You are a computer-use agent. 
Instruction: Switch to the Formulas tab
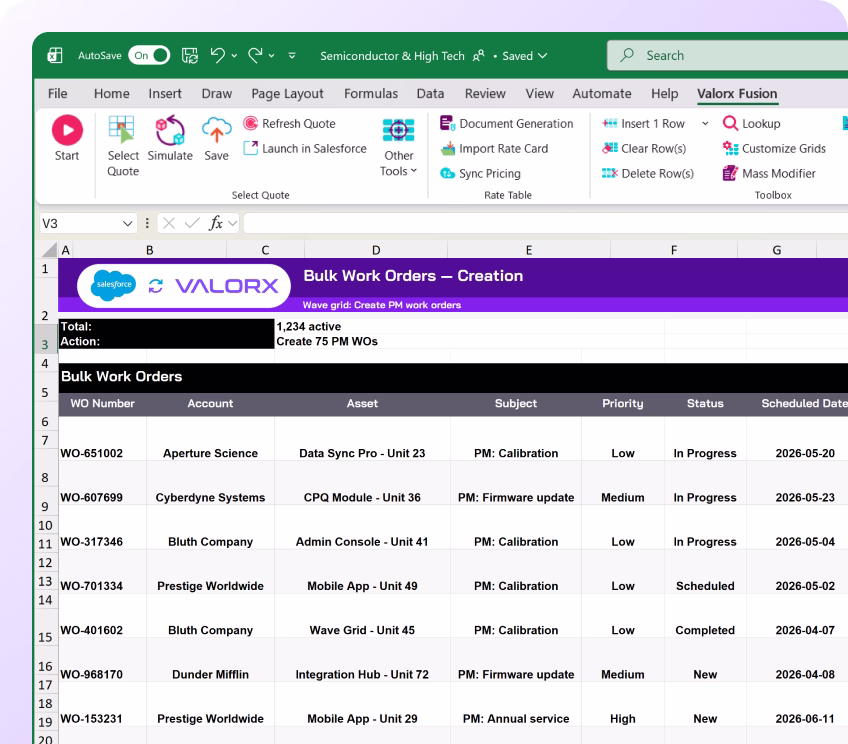pos(371,94)
